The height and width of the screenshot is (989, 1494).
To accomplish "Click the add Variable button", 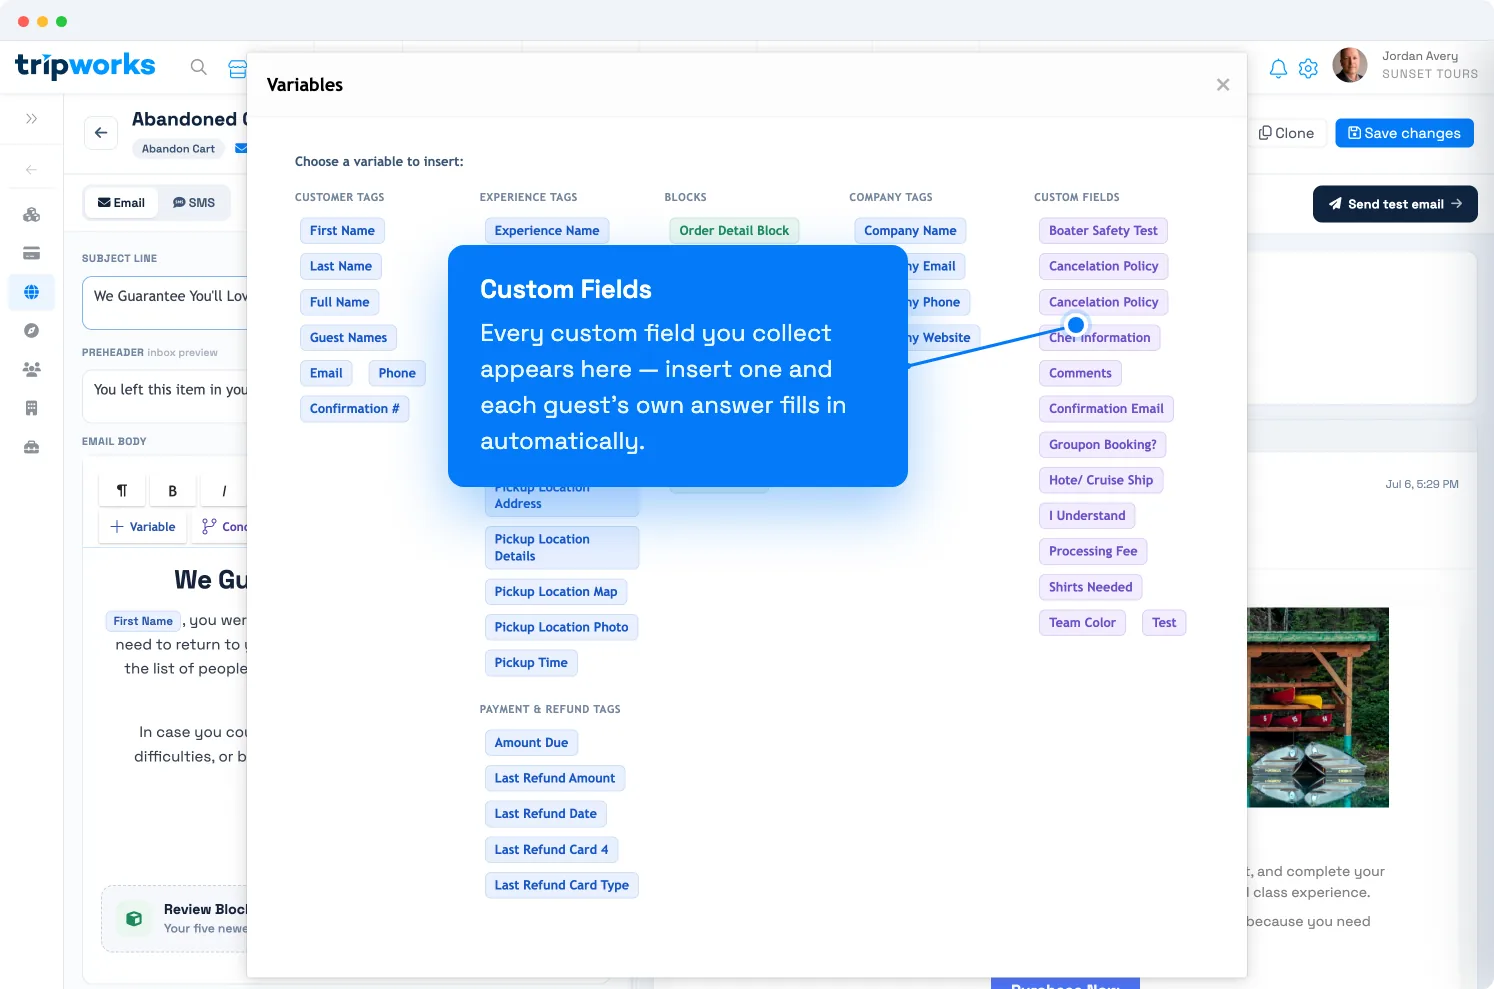I will coord(143,527).
